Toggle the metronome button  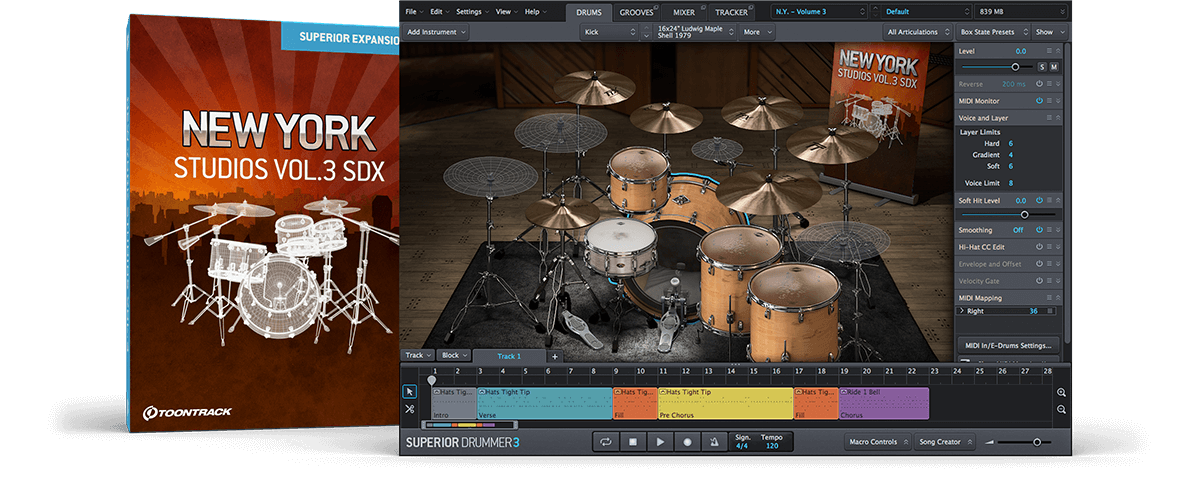[714, 441]
